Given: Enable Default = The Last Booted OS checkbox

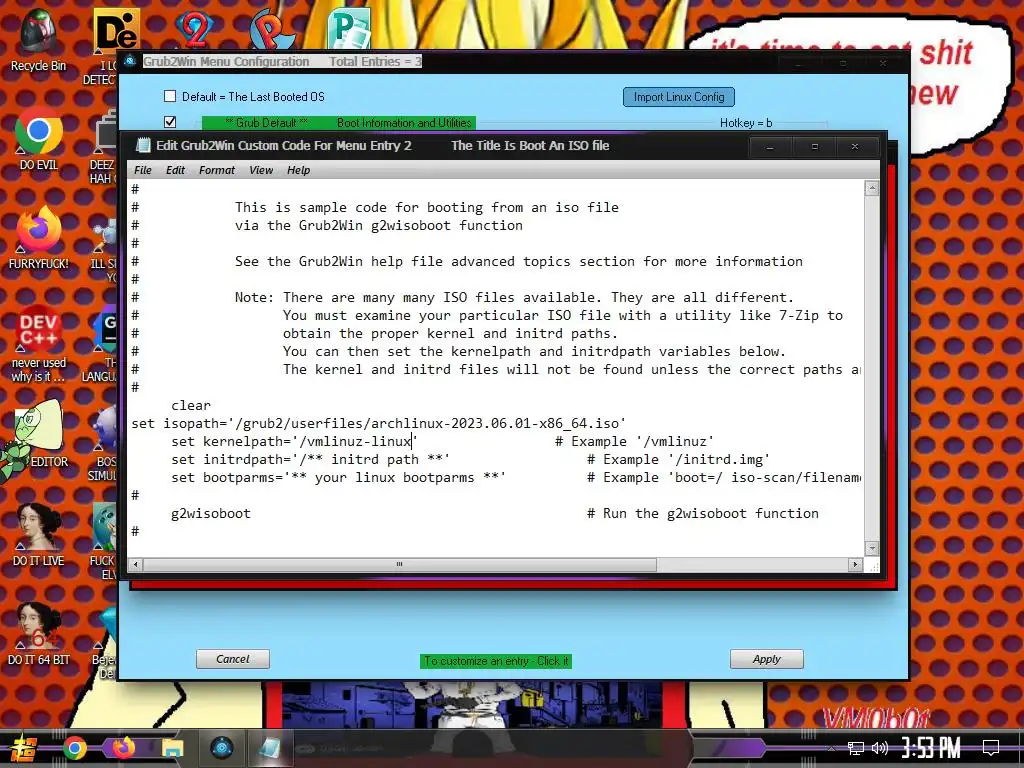Looking at the screenshot, I should click(170, 97).
